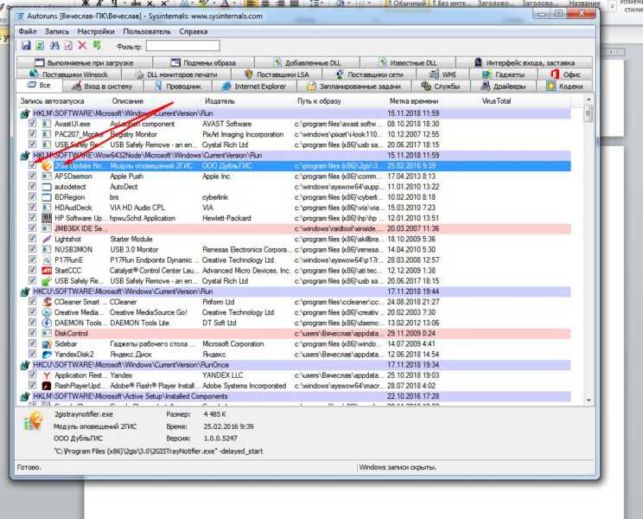Disable the autodetect autostart entry checkbox

32,186
